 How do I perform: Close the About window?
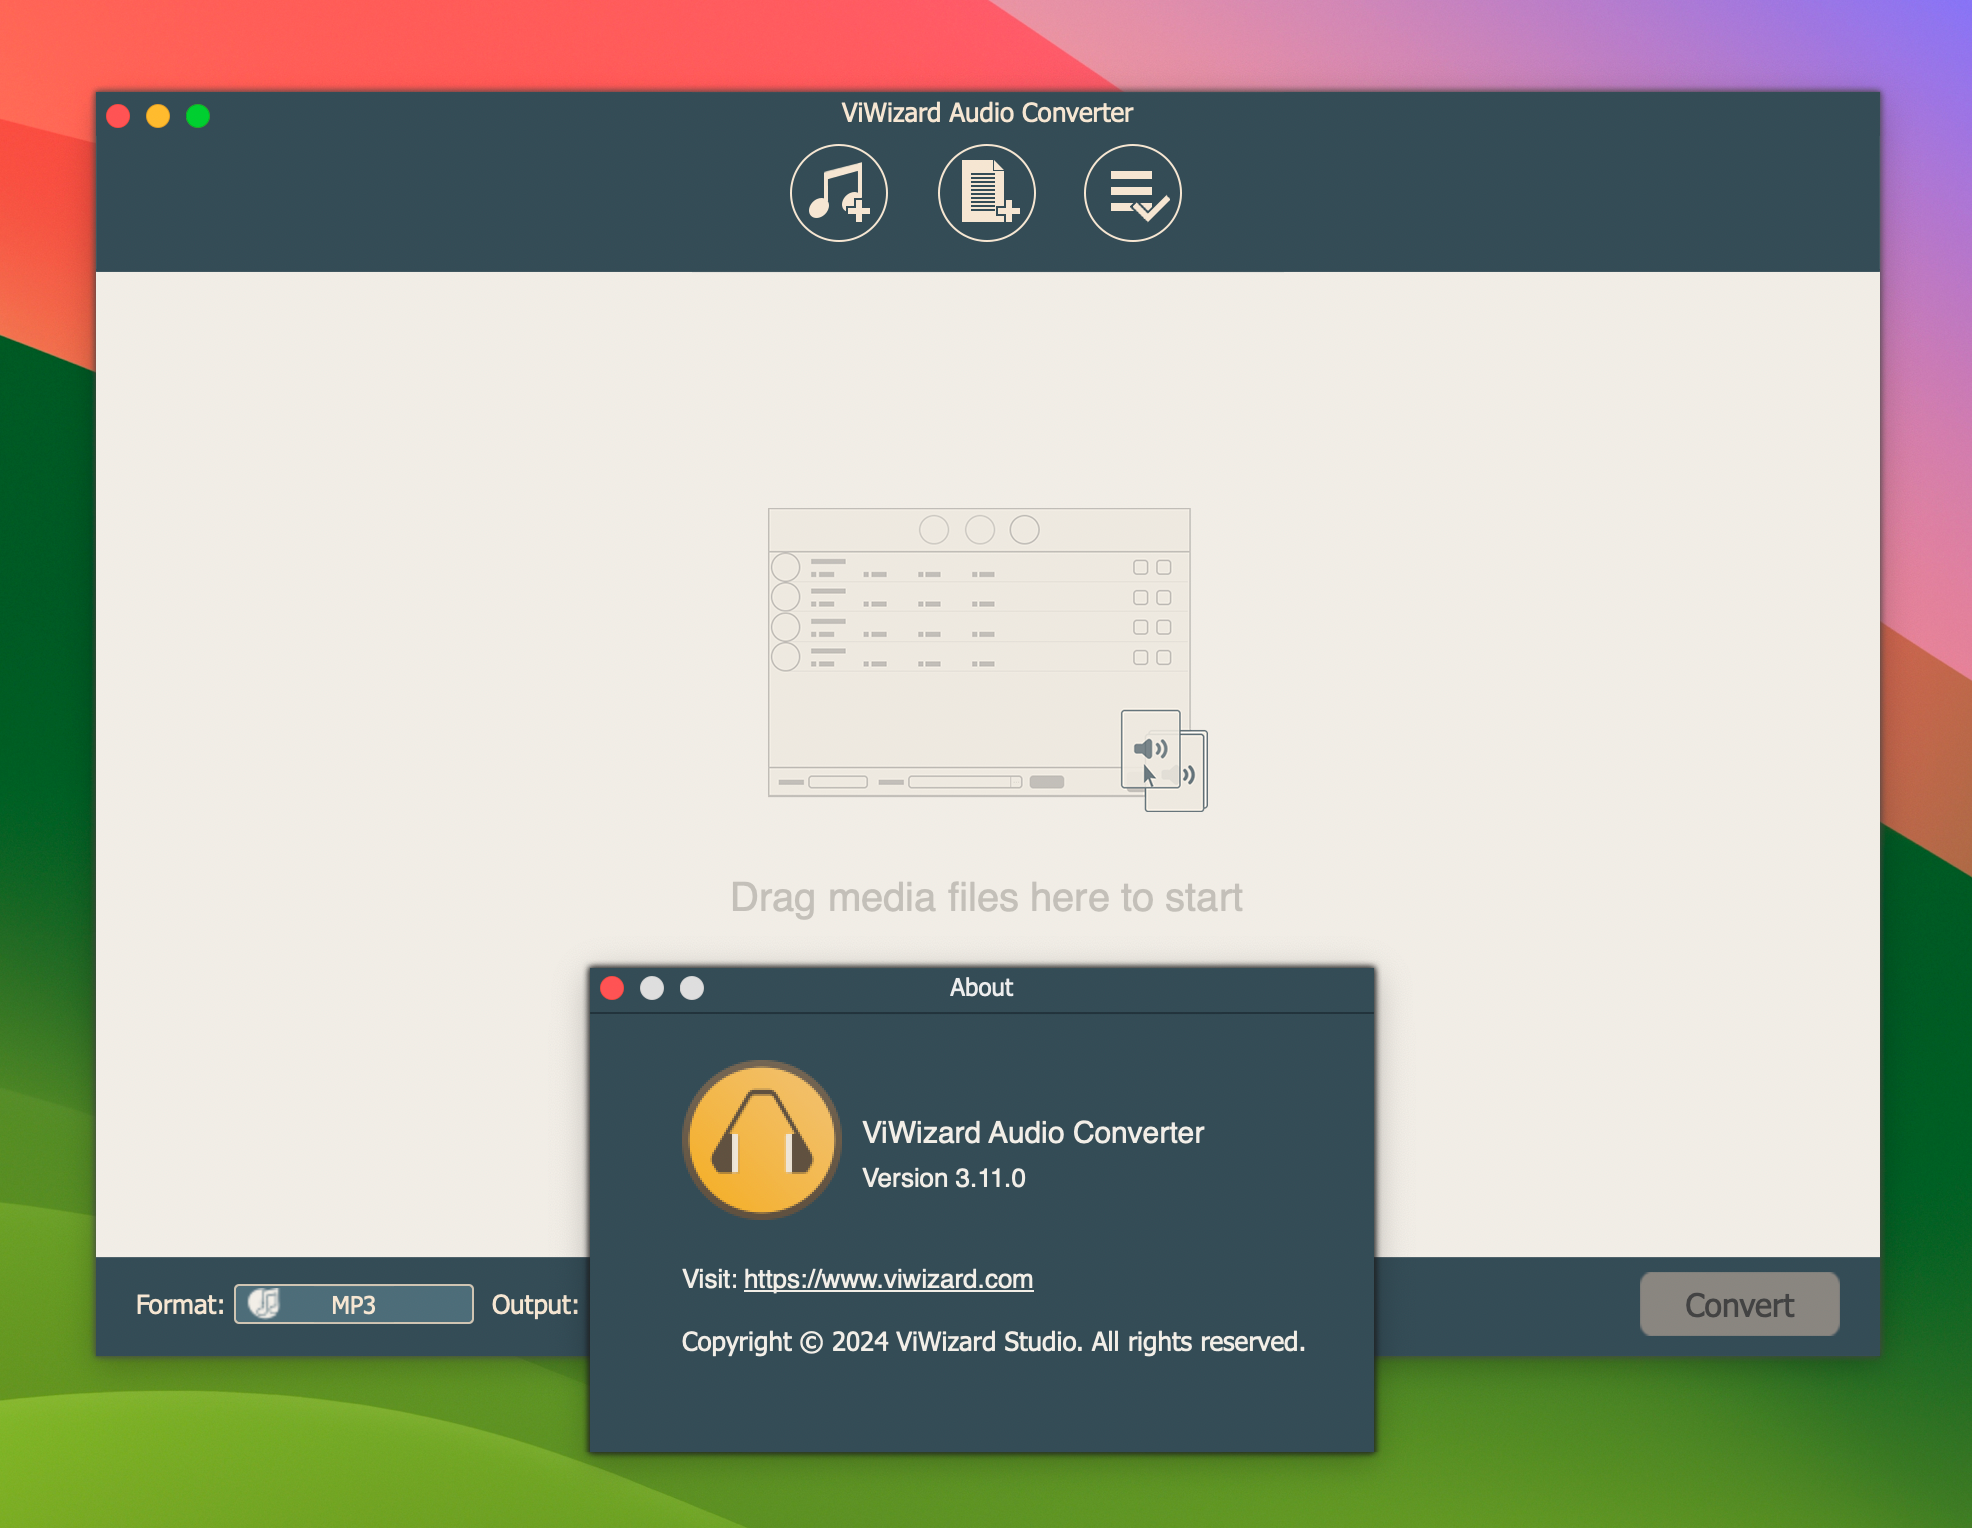[612, 988]
